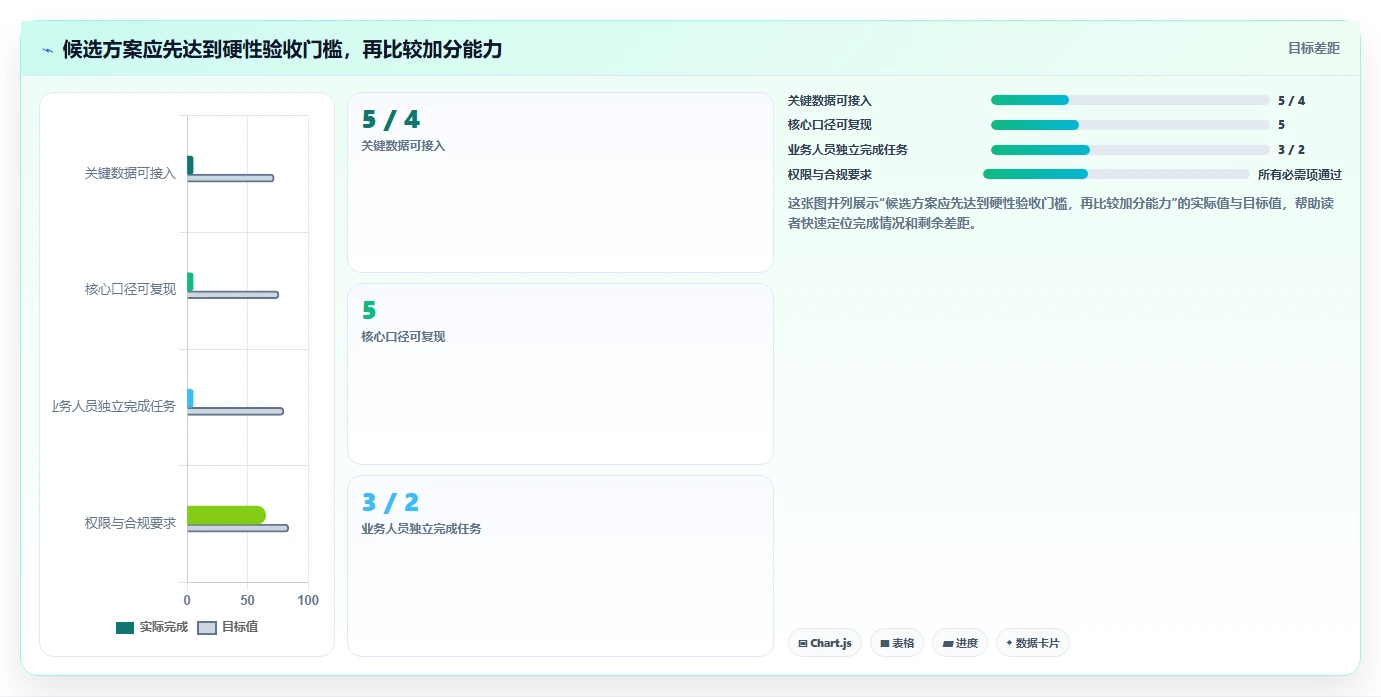Toggle the 实际完成 legend swatch
The image size is (1381, 697).
(x=125, y=628)
